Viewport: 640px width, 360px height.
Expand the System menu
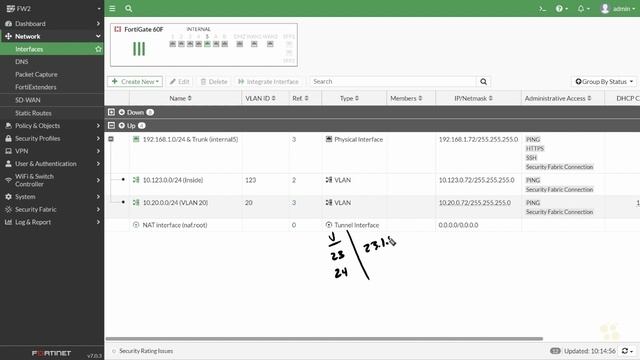point(52,197)
